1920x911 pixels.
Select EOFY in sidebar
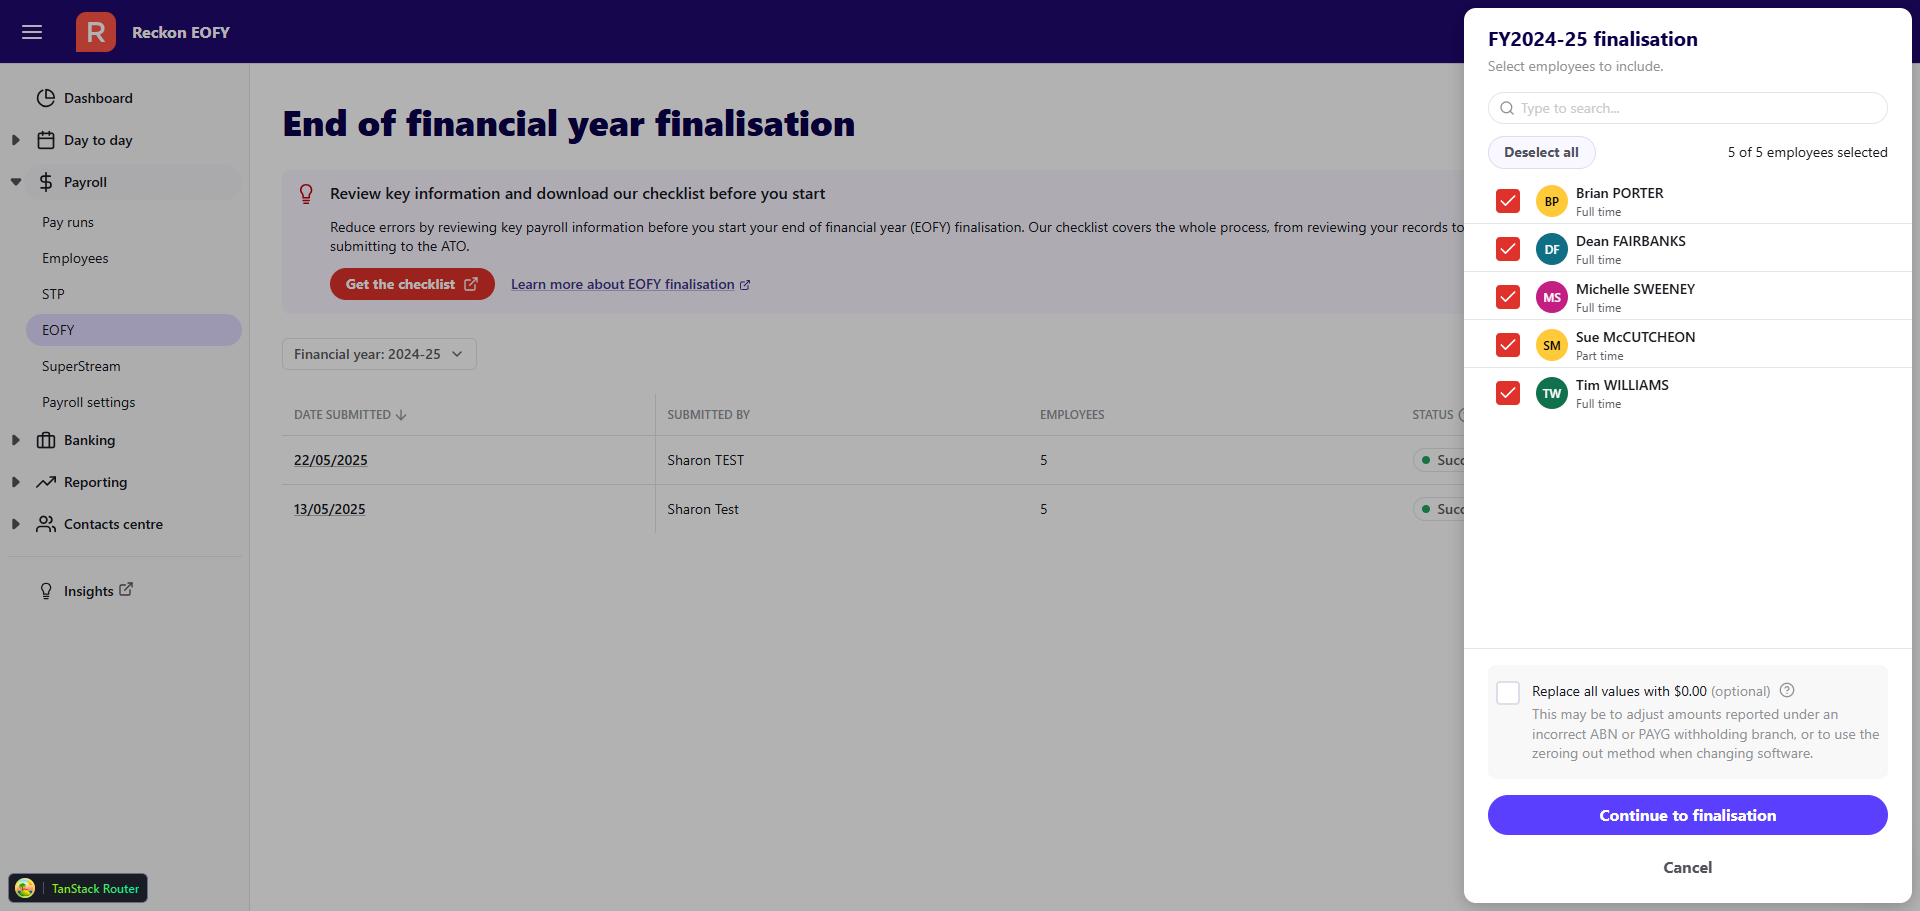coord(134,330)
